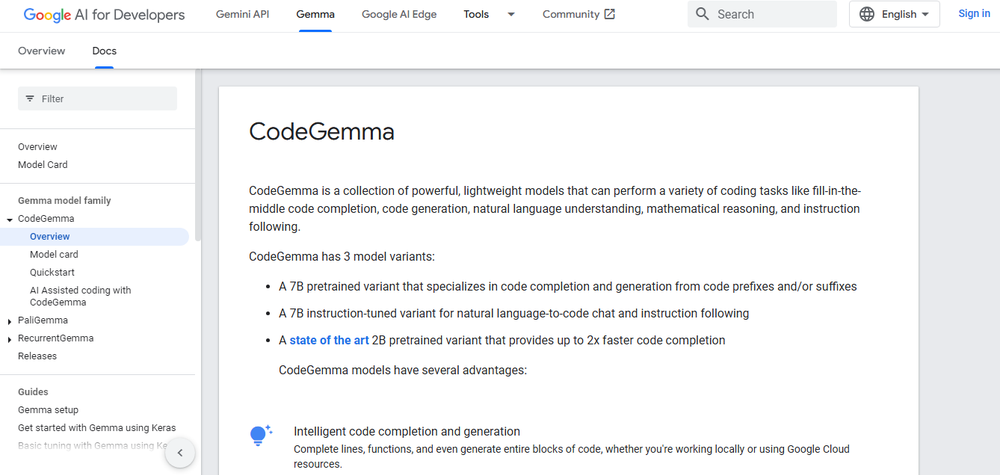
Task: Open Model Card in sidebar top section
Action: [x=43, y=164]
